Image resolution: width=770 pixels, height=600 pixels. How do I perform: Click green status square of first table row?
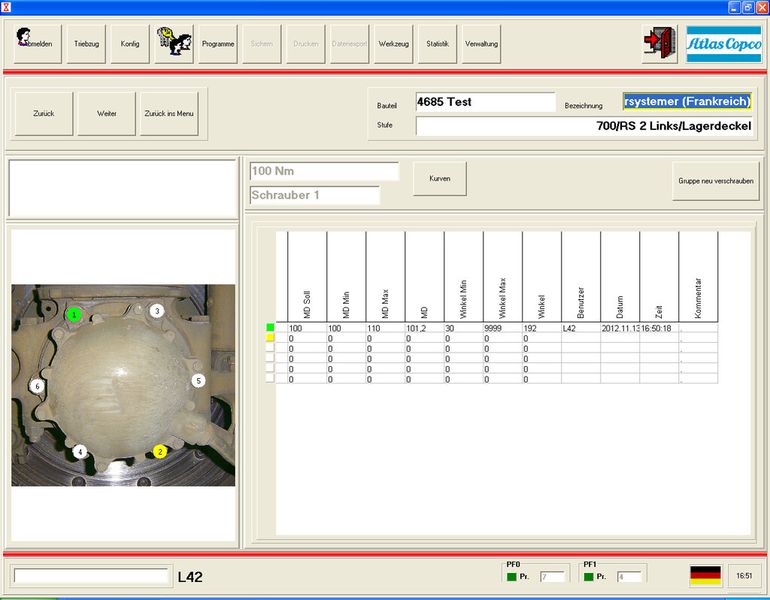click(270, 327)
